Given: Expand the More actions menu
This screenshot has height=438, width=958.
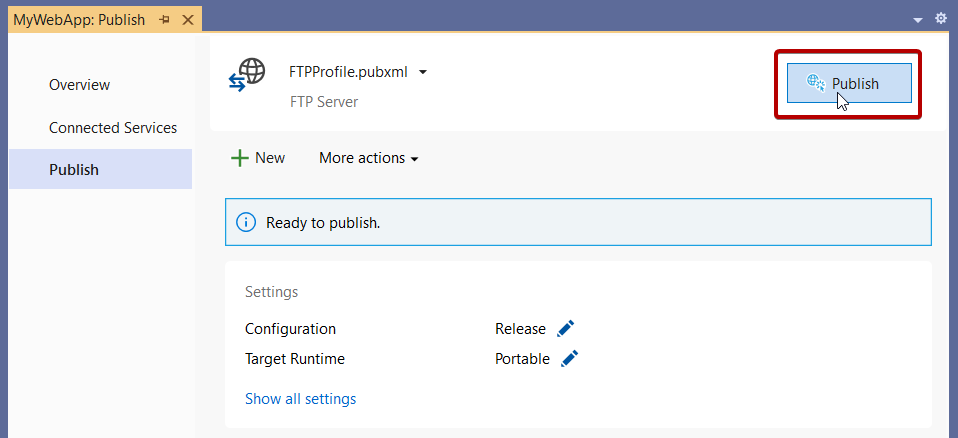Looking at the screenshot, I should (368, 158).
